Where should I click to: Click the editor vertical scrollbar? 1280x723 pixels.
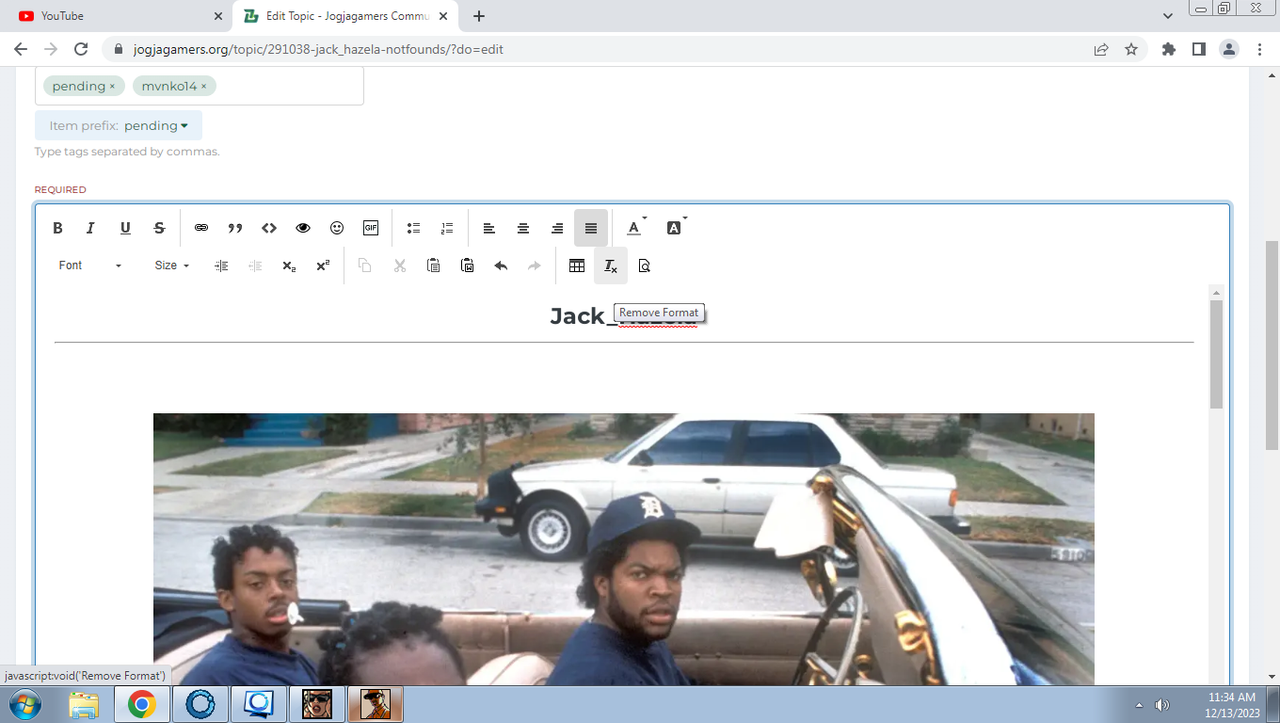pos(1216,354)
